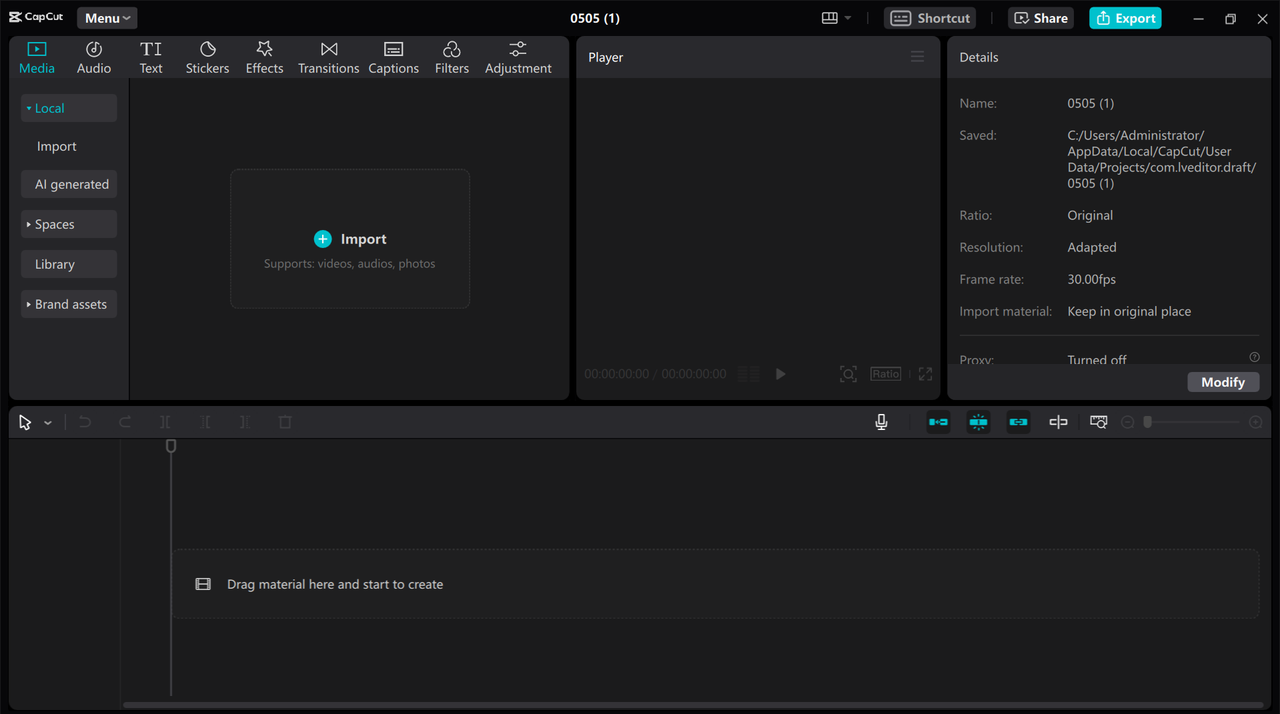The height and width of the screenshot is (714, 1280).
Task: Click the trash Delete icon
Action: (x=285, y=423)
